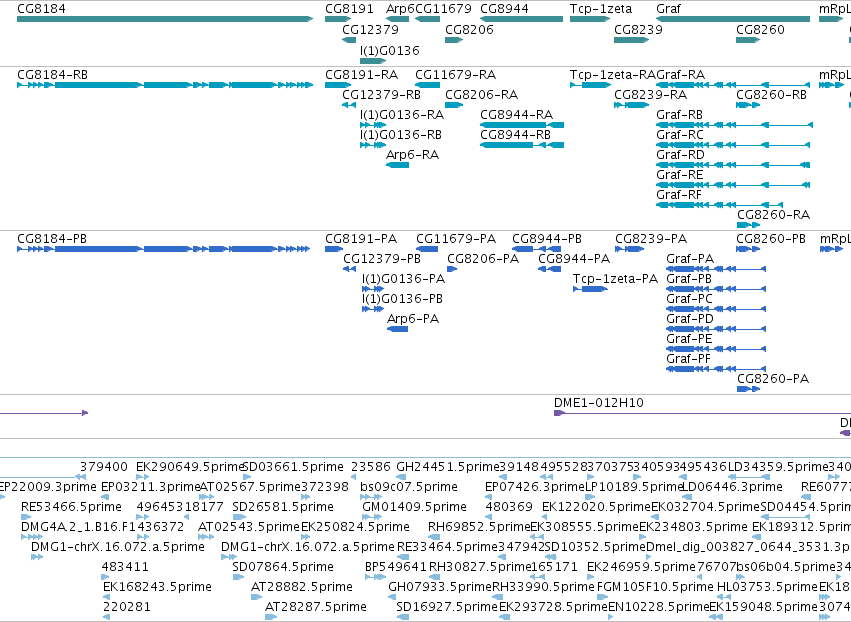
Task: Select the l(1)G0136-RA transcript
Action: coord(373,125)
